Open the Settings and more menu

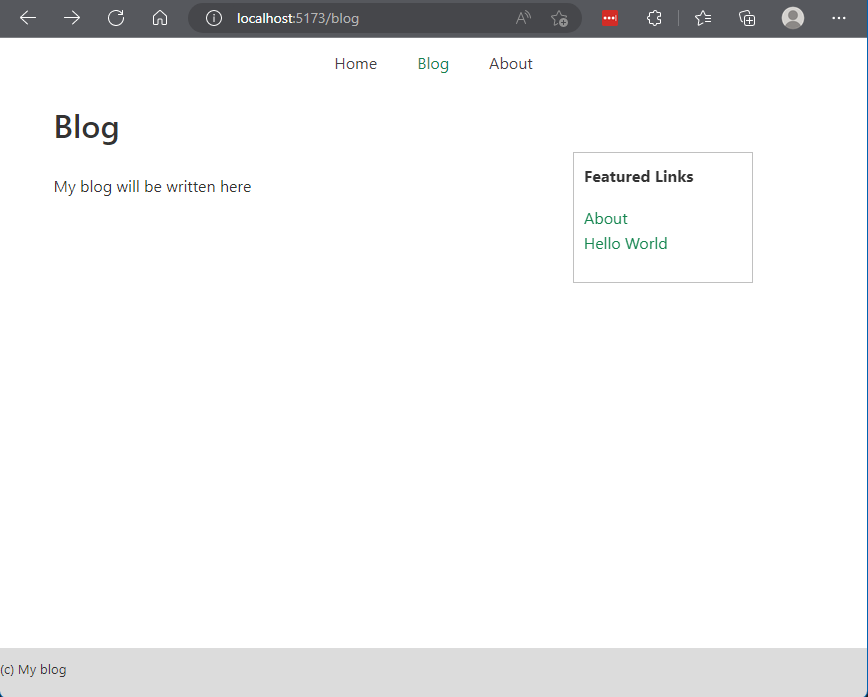[838, 17]
